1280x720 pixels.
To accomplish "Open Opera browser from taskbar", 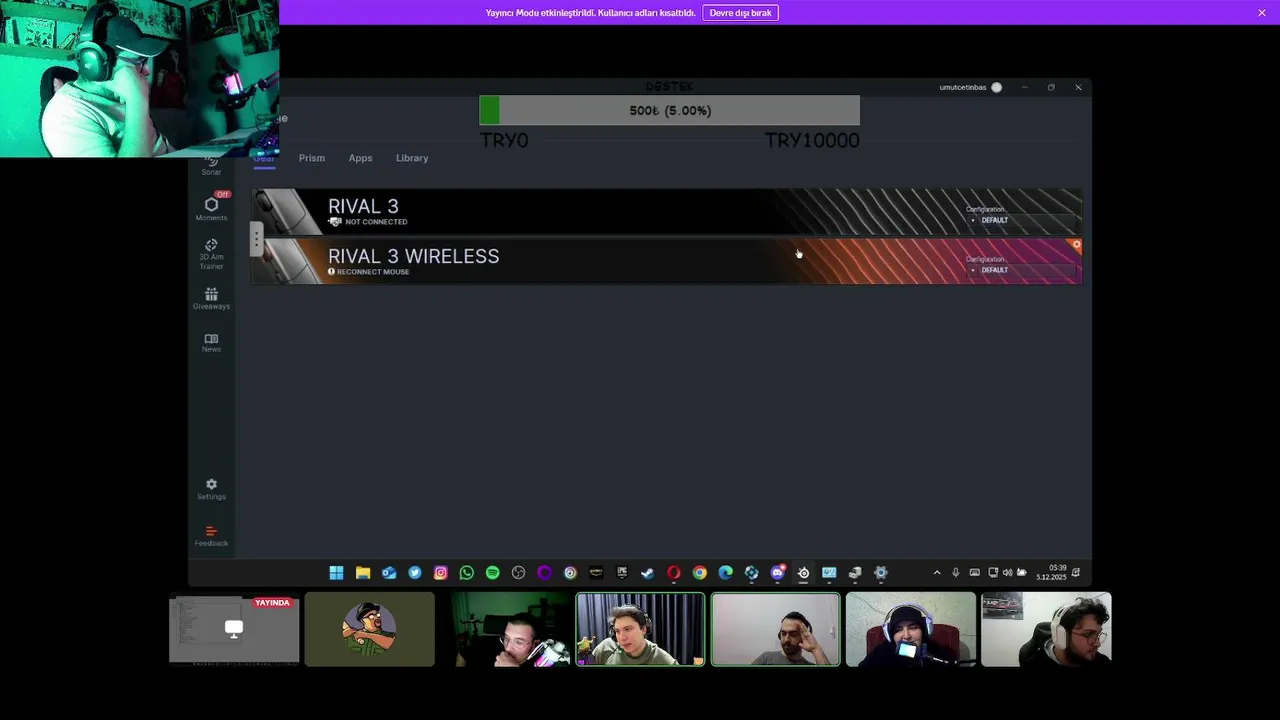I will (x=674, y=573).
